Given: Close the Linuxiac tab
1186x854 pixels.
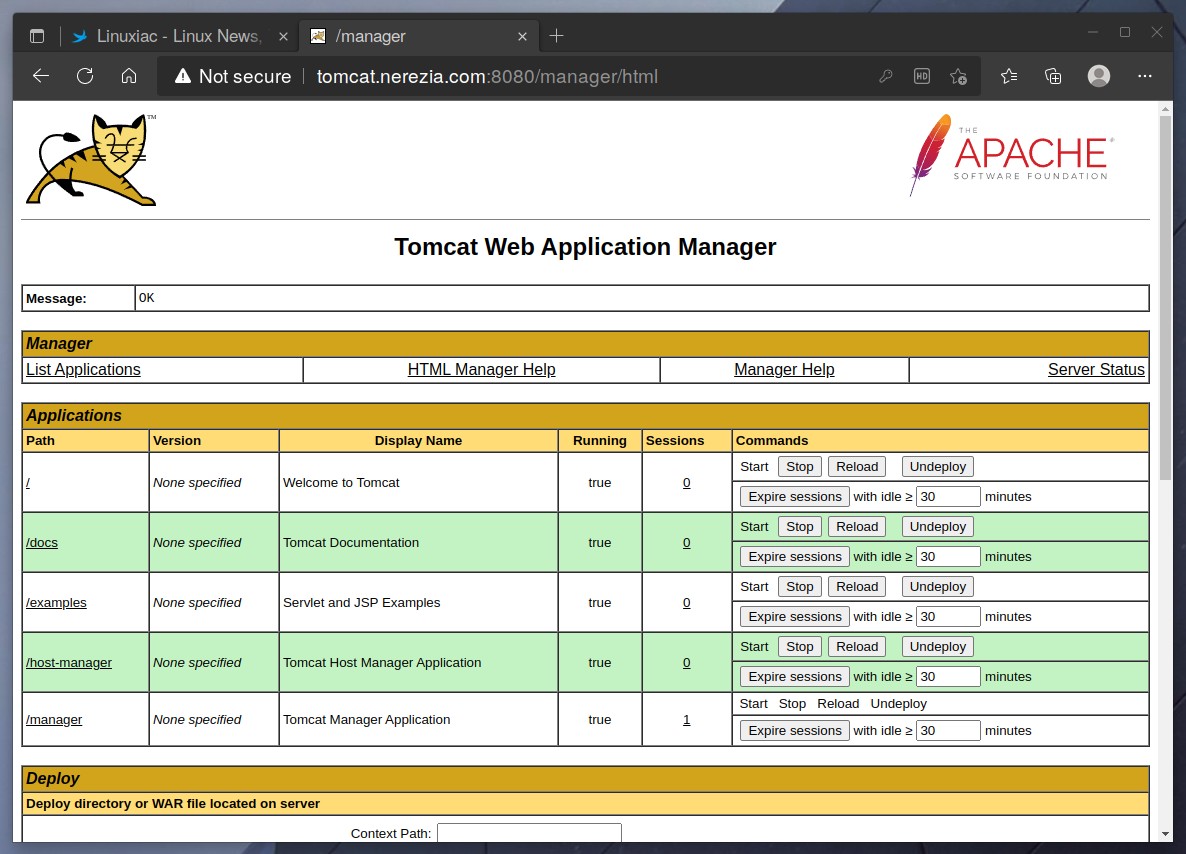Looking at the screenshot, I should coord(283,36).
